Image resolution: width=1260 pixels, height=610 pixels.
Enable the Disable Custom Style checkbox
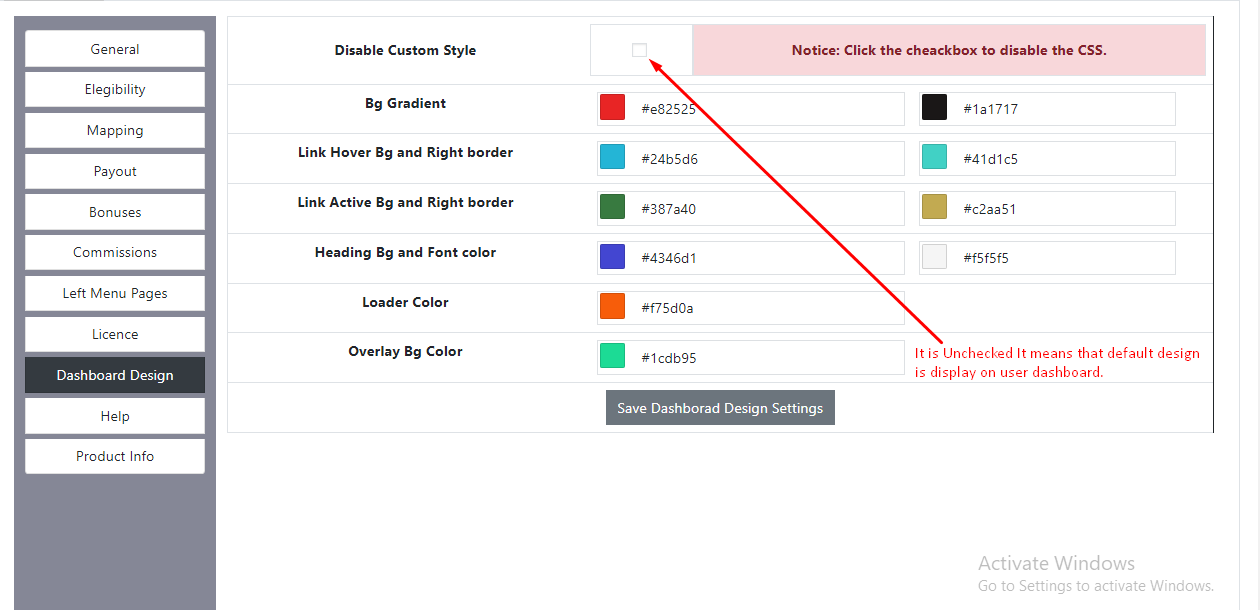[637, 49]
